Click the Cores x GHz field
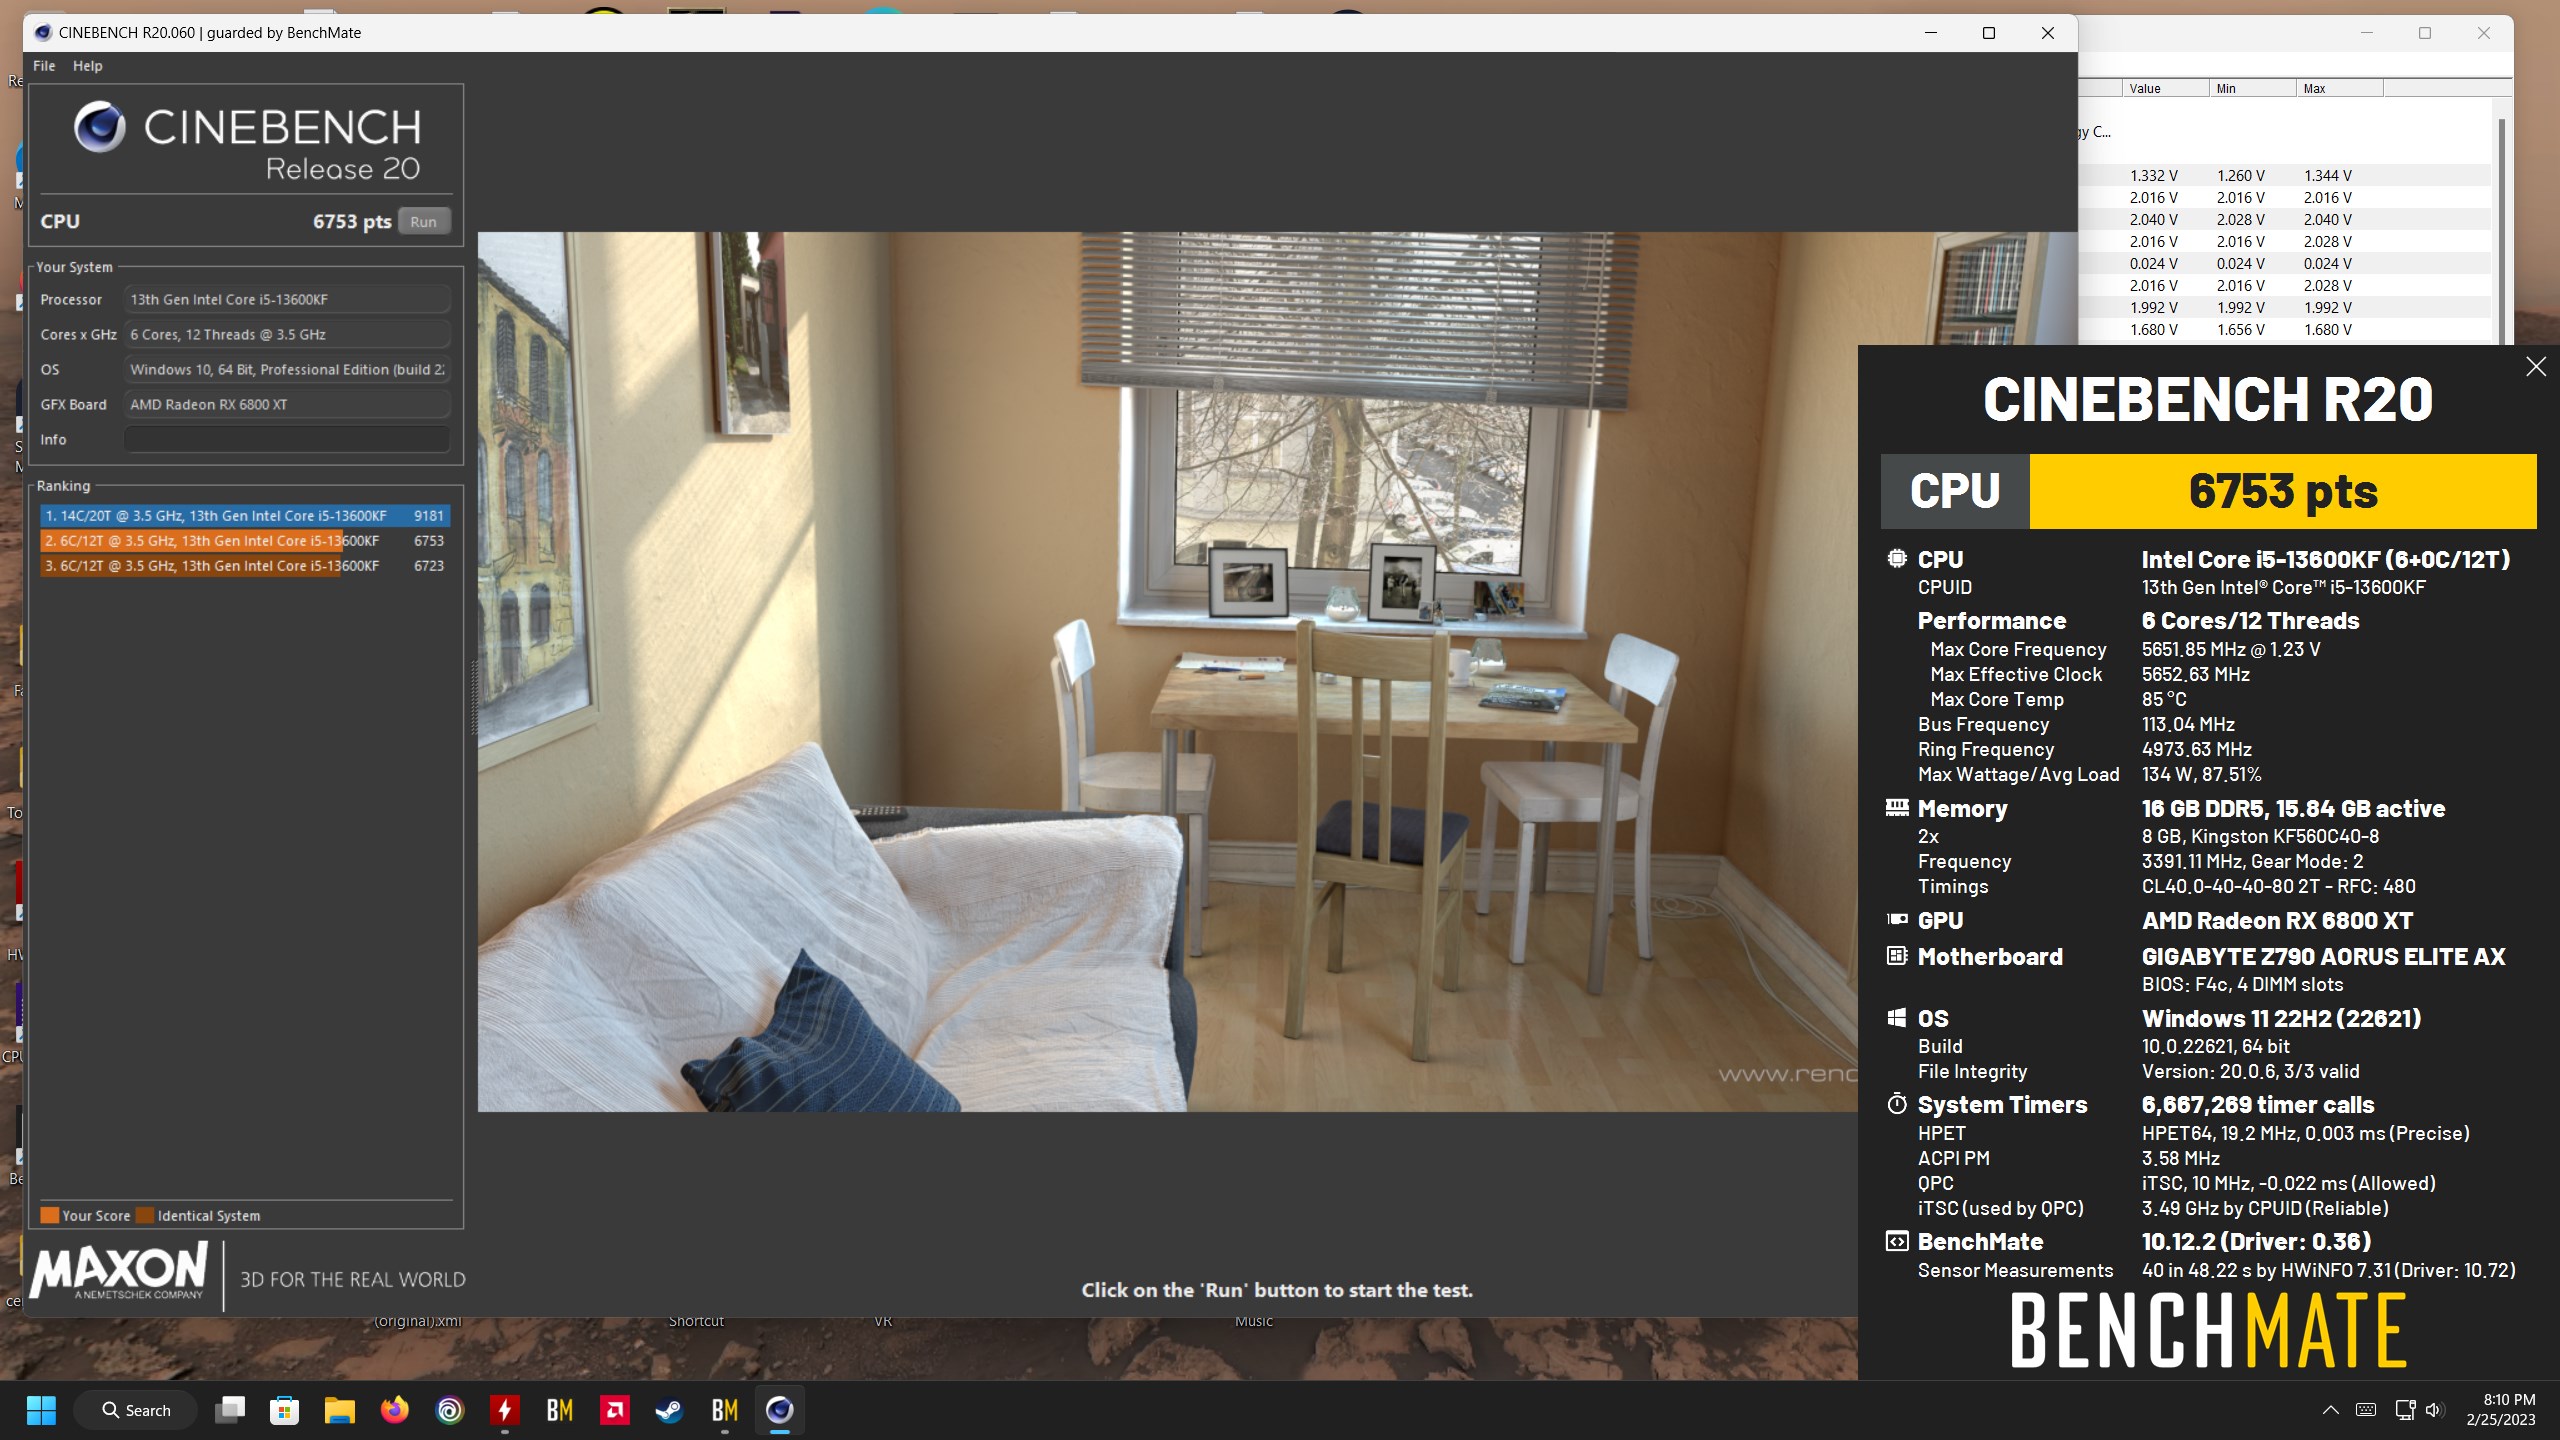 point(287,334)
